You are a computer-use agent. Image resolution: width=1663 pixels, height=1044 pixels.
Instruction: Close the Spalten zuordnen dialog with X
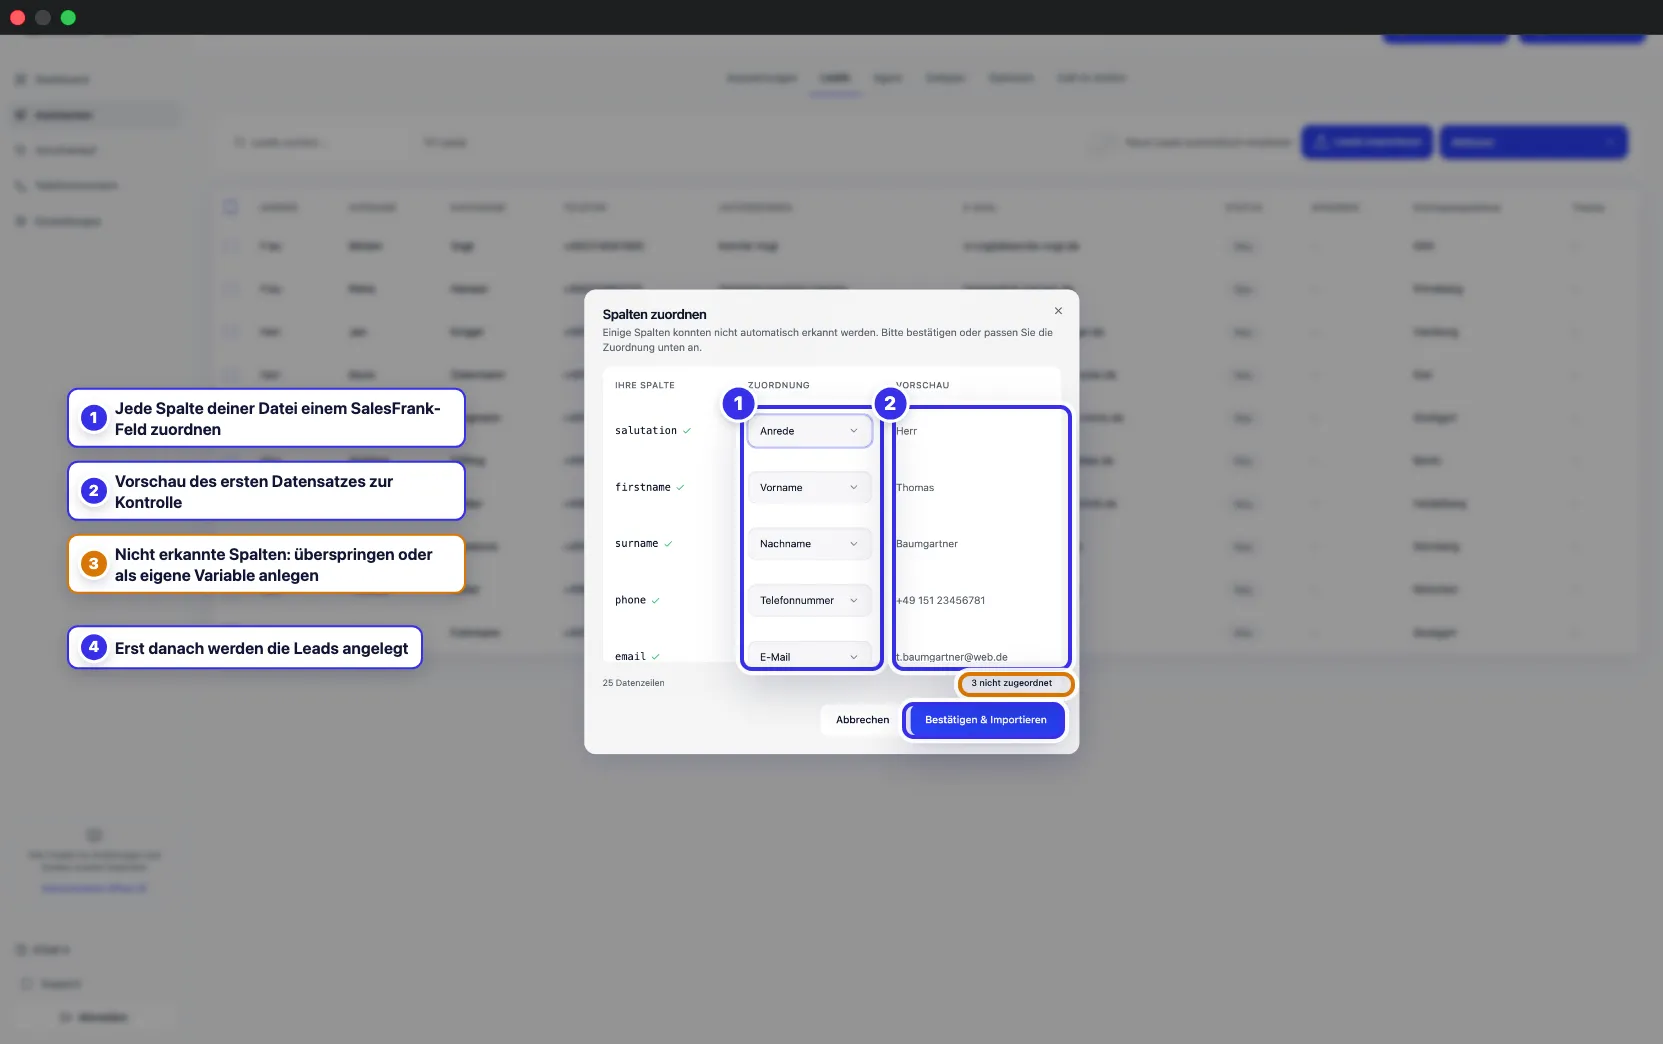(x=1058, y=311)
